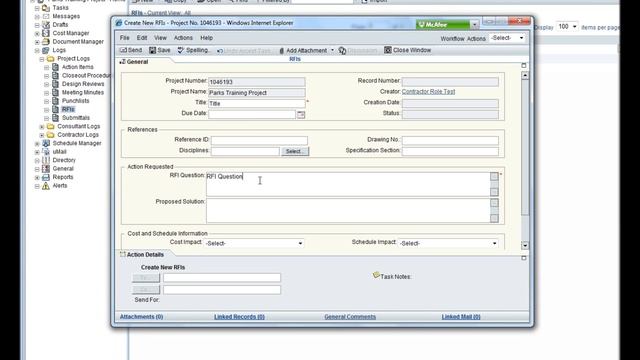
Task: Click the uMail icon in the tree
Action: [x=46, y=152]
